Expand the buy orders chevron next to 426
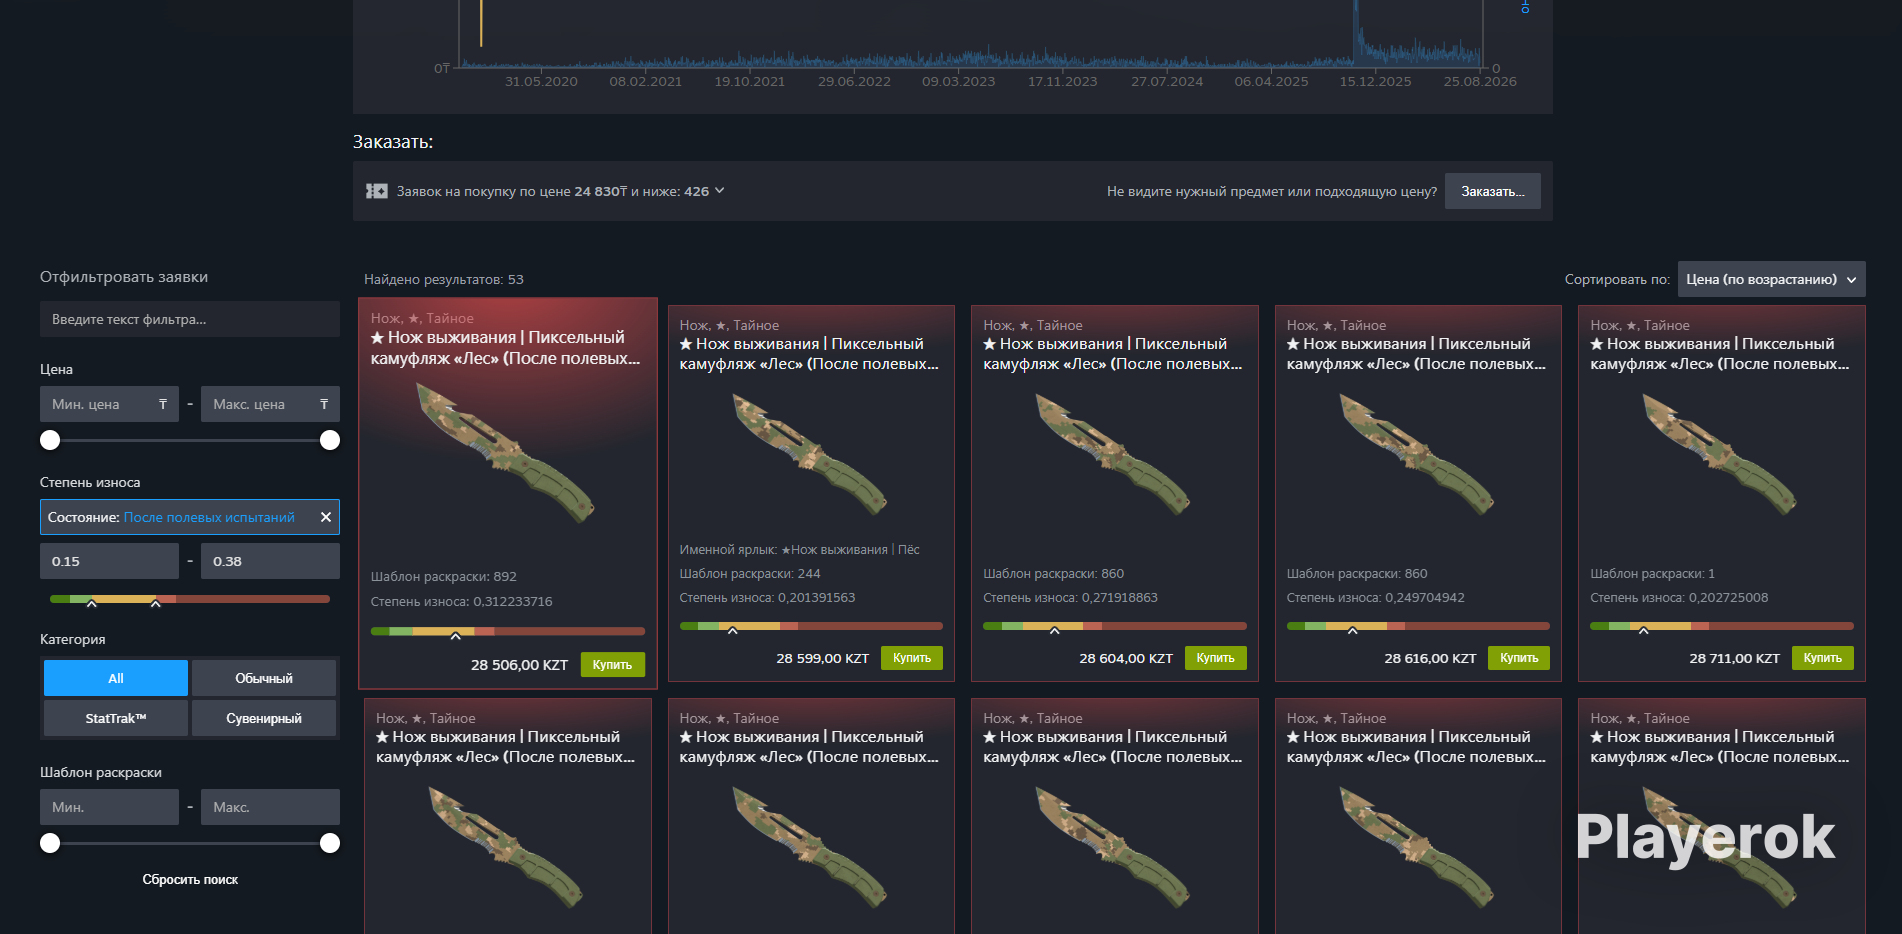This screenshot has width=1902, height=934. click(719, 190)
